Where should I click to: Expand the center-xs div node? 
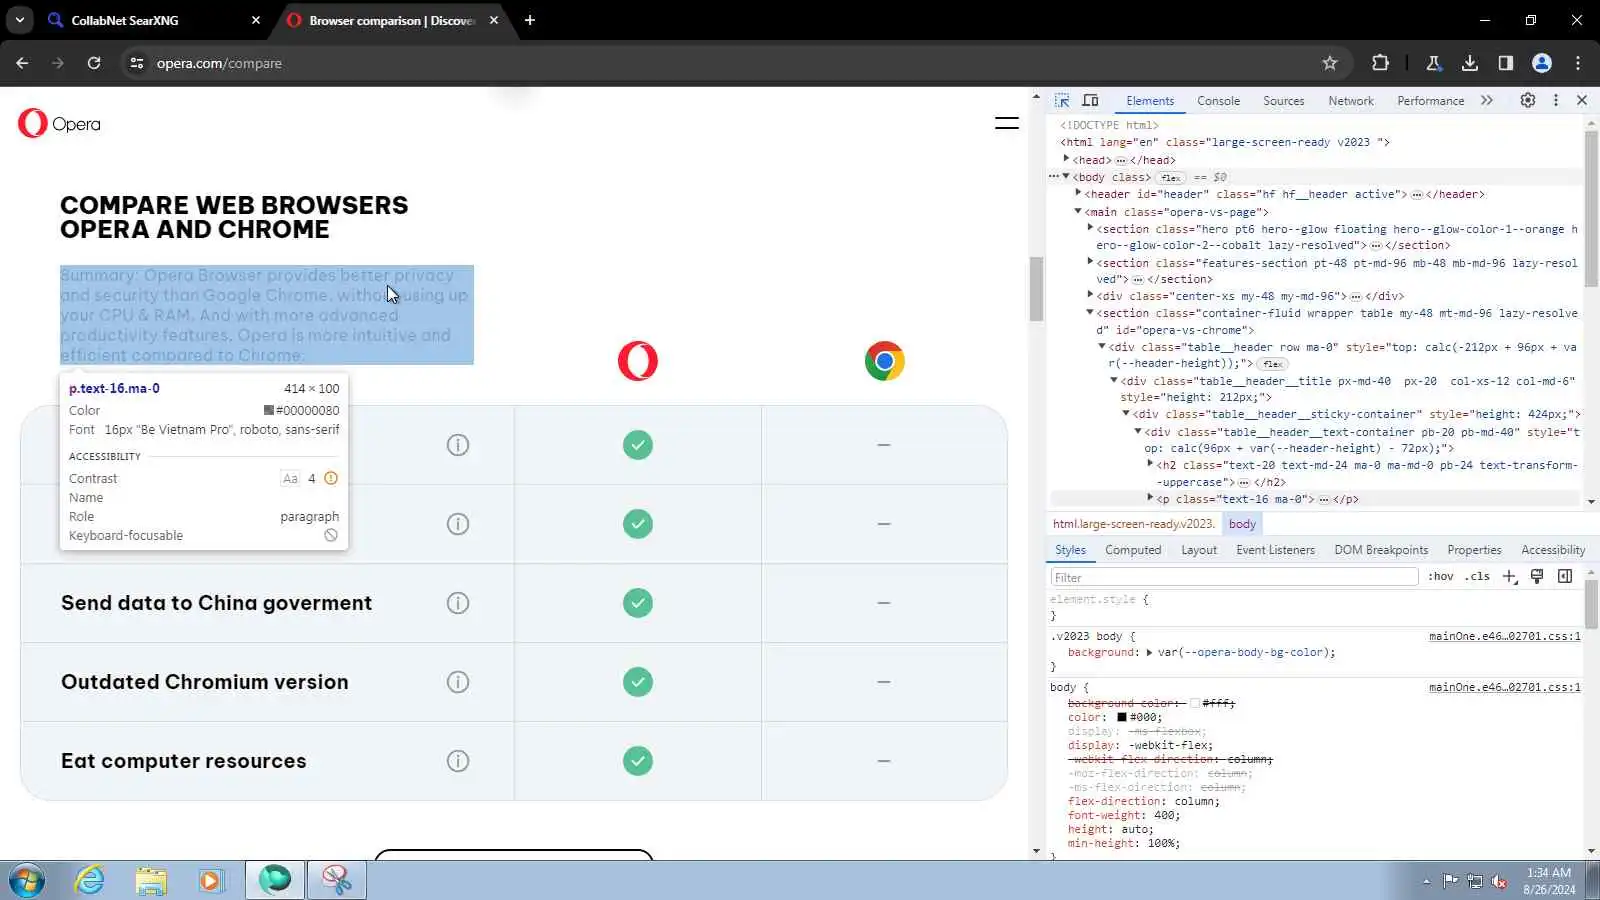click(1090, 295)
